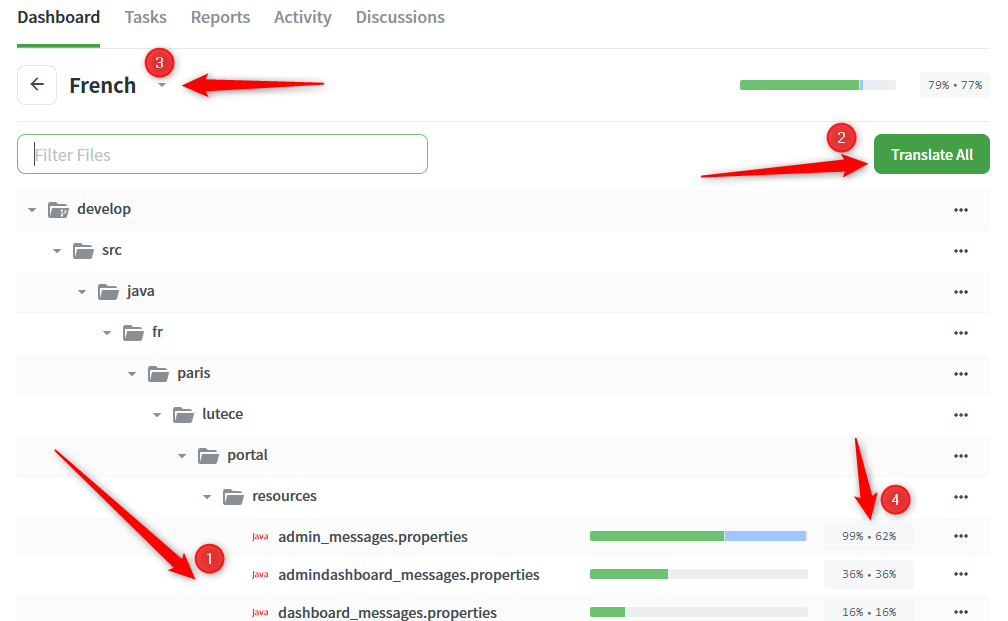1008x621 pixels.
Task: Click the back arrow to return to projects
Action: [36, 84]
